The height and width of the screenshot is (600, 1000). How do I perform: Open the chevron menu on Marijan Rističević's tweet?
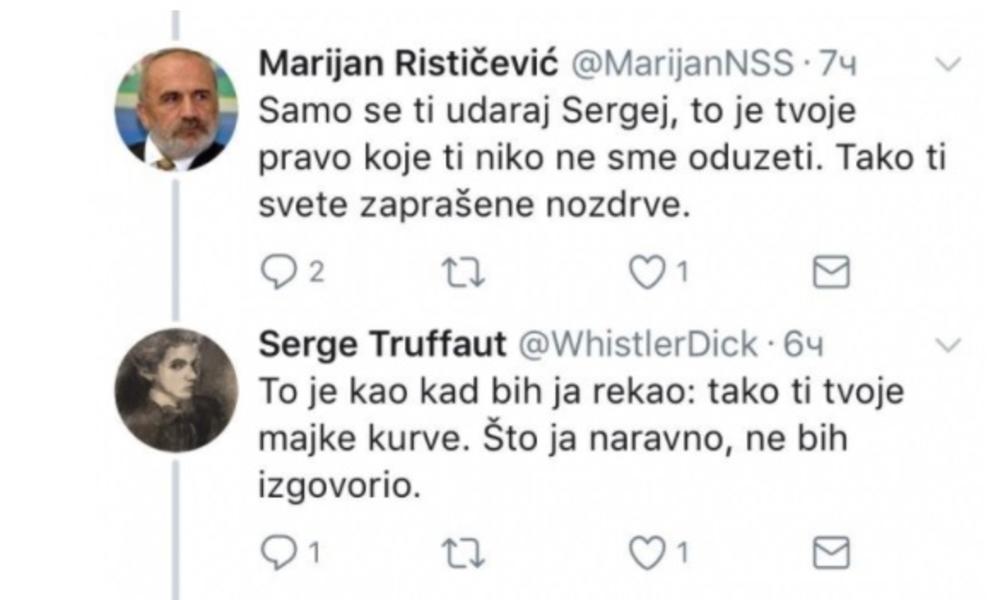click(945, 65)
